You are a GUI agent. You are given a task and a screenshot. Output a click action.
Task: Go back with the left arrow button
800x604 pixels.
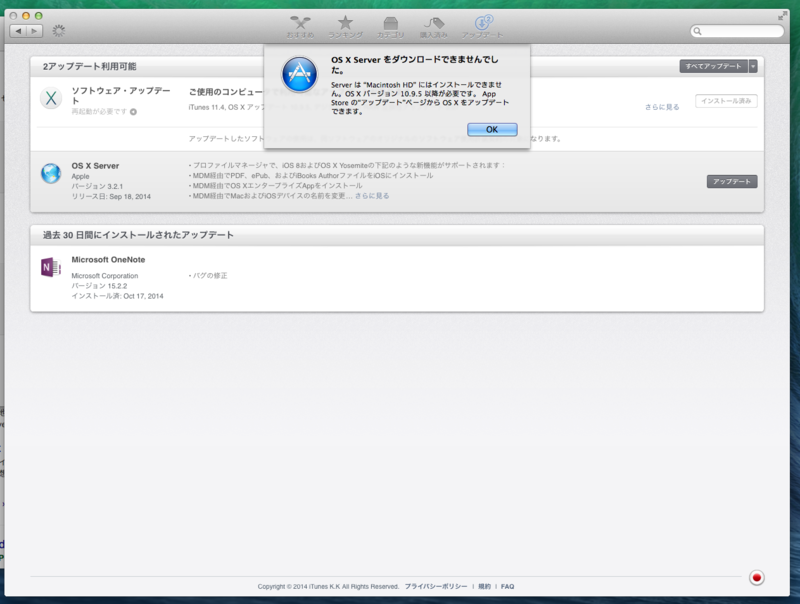(18, 31)
